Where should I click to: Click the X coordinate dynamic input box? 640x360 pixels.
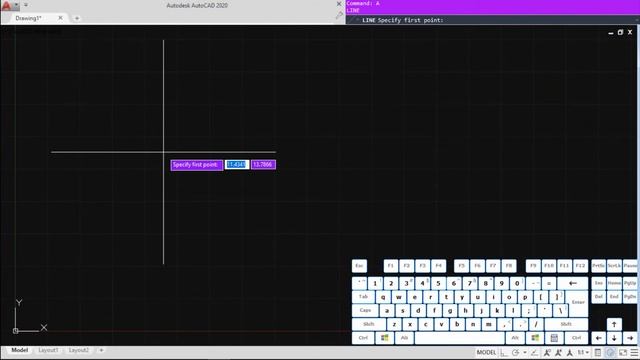click(x=237, y=164)
